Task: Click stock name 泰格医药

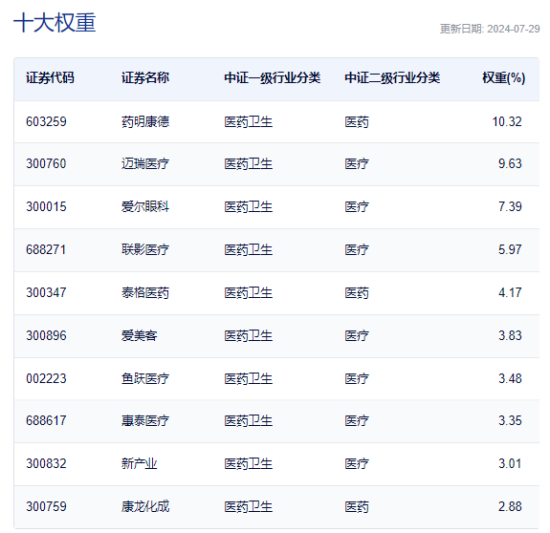Action: click(145, 292)
